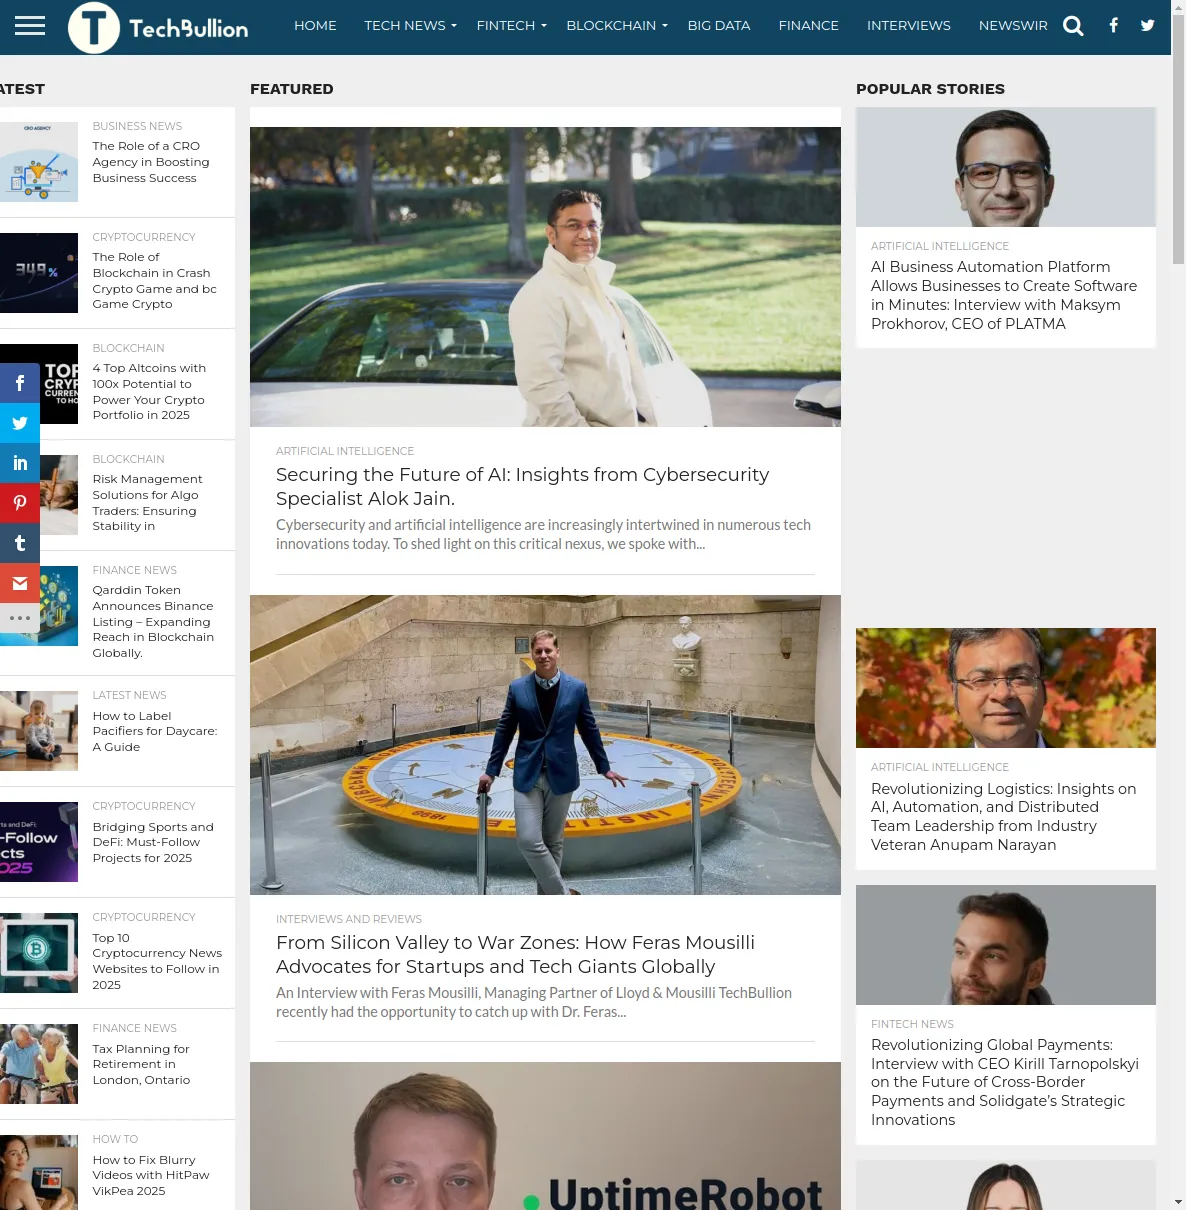1186x1210 pixels.
Task: Click the 'How To' category label
Action: (116, 1140)
